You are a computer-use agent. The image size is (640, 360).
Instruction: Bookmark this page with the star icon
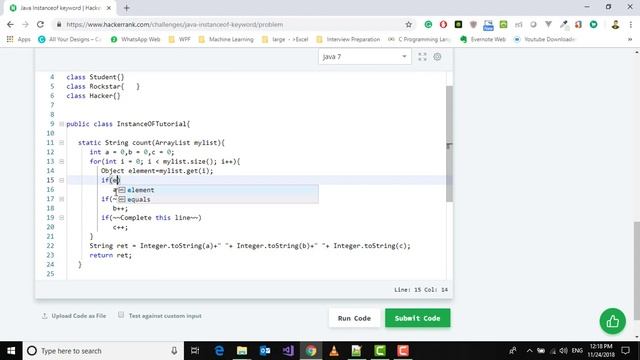409,24
